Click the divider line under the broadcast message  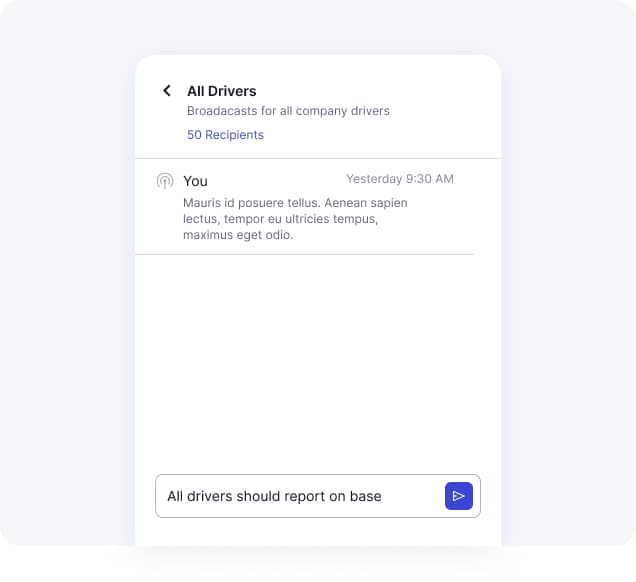[x=305, y=254]
